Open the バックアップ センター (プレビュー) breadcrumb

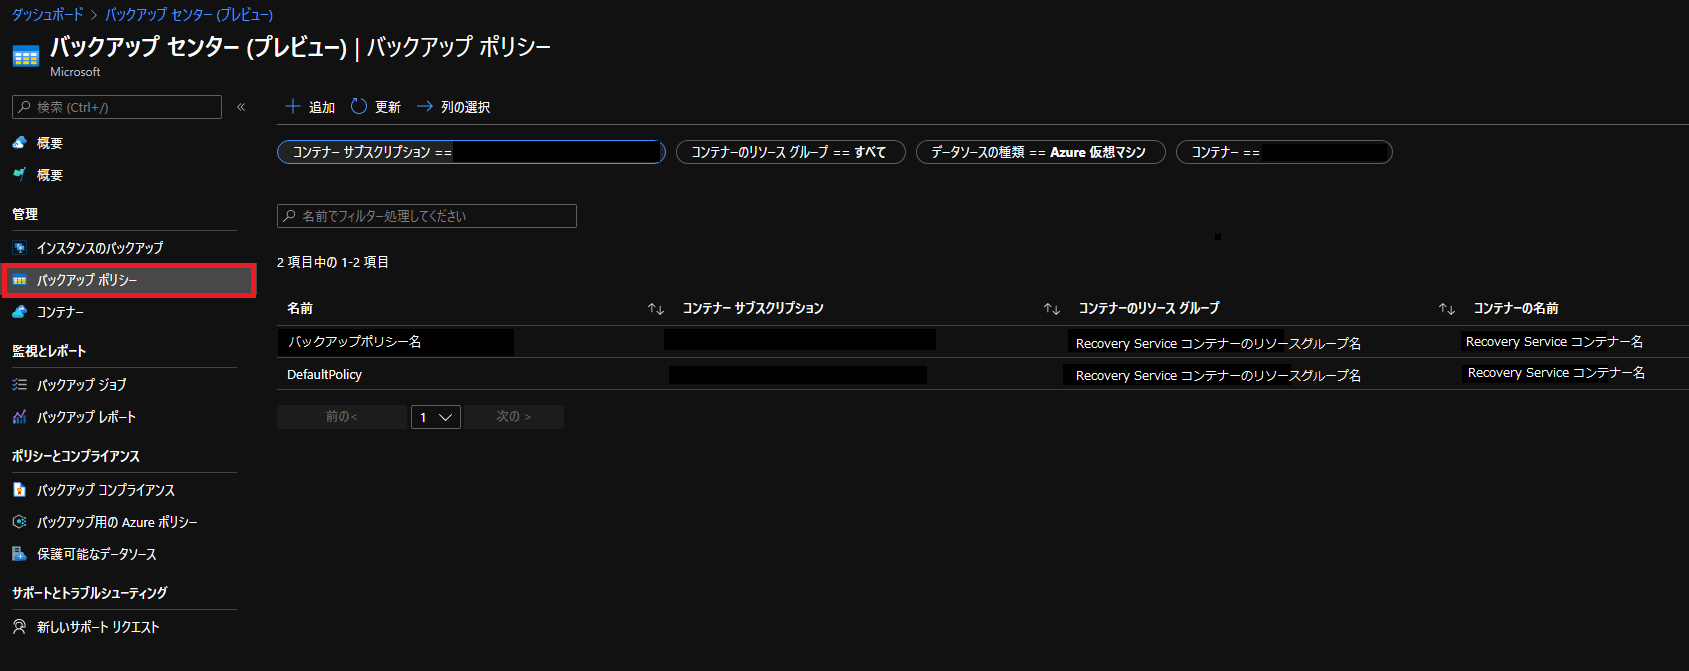(189, 15)
